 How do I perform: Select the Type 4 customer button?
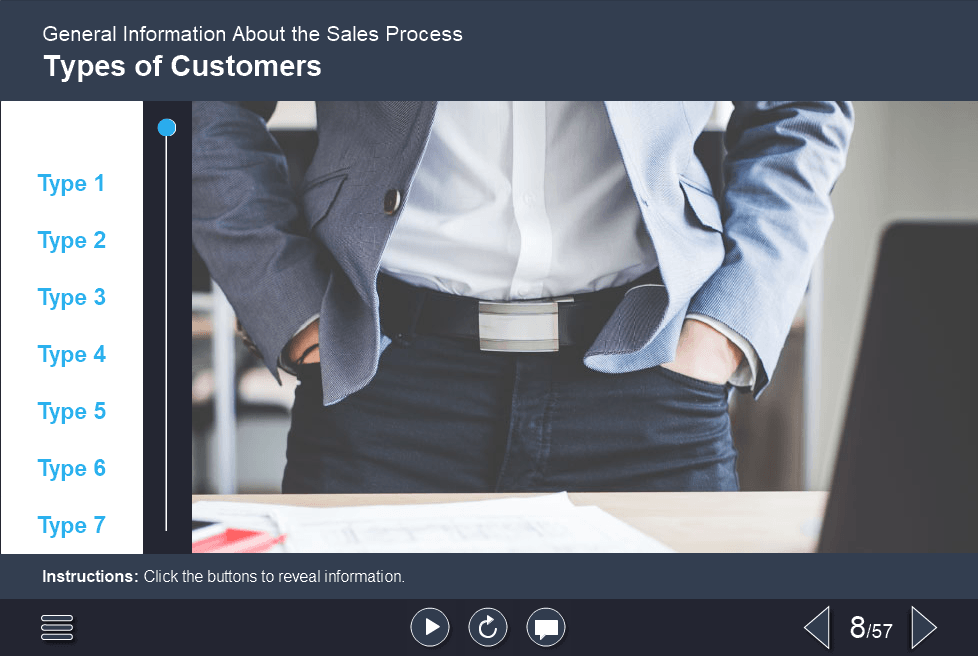[x=71, y=354]
